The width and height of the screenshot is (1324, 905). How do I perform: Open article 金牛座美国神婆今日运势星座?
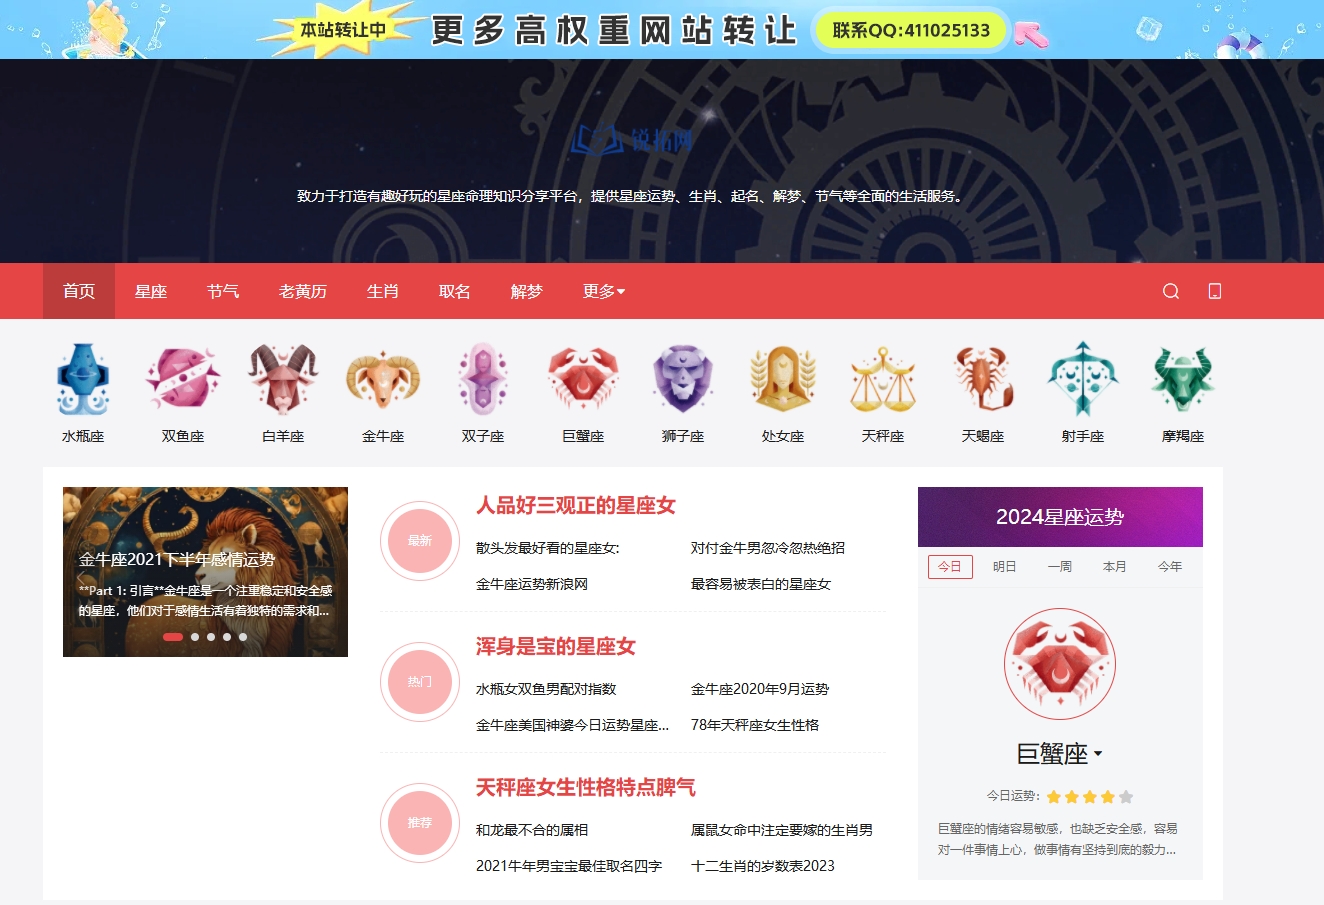(x=573, y=725)
